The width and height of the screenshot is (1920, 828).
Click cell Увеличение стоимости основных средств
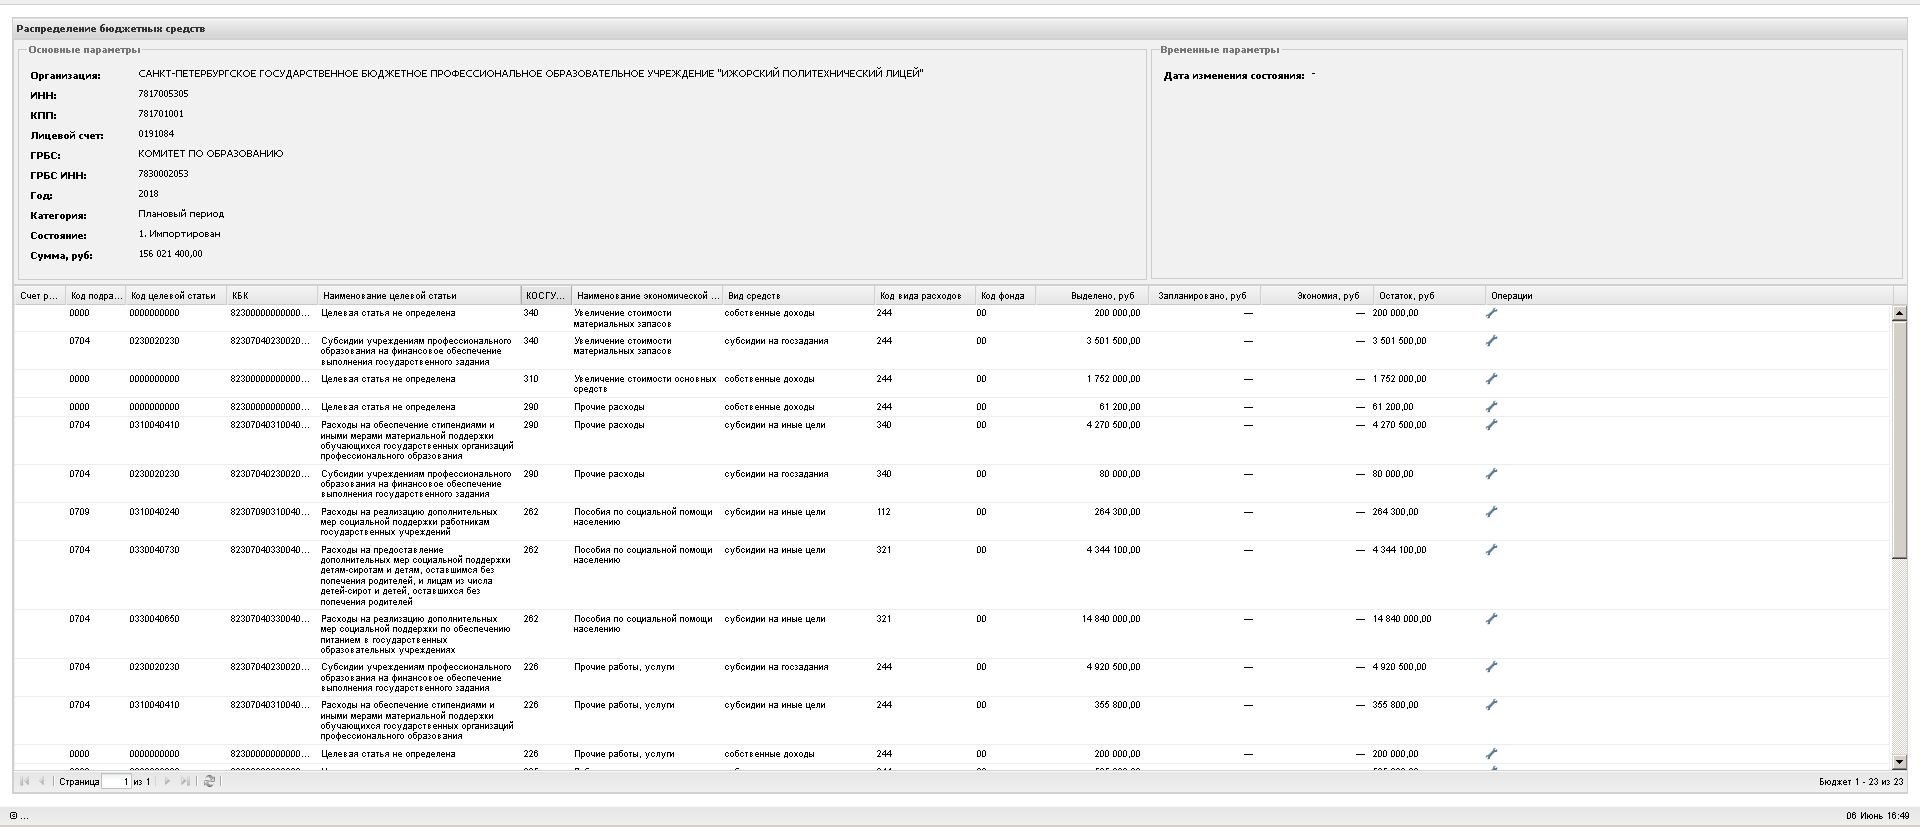coord(645,384)
